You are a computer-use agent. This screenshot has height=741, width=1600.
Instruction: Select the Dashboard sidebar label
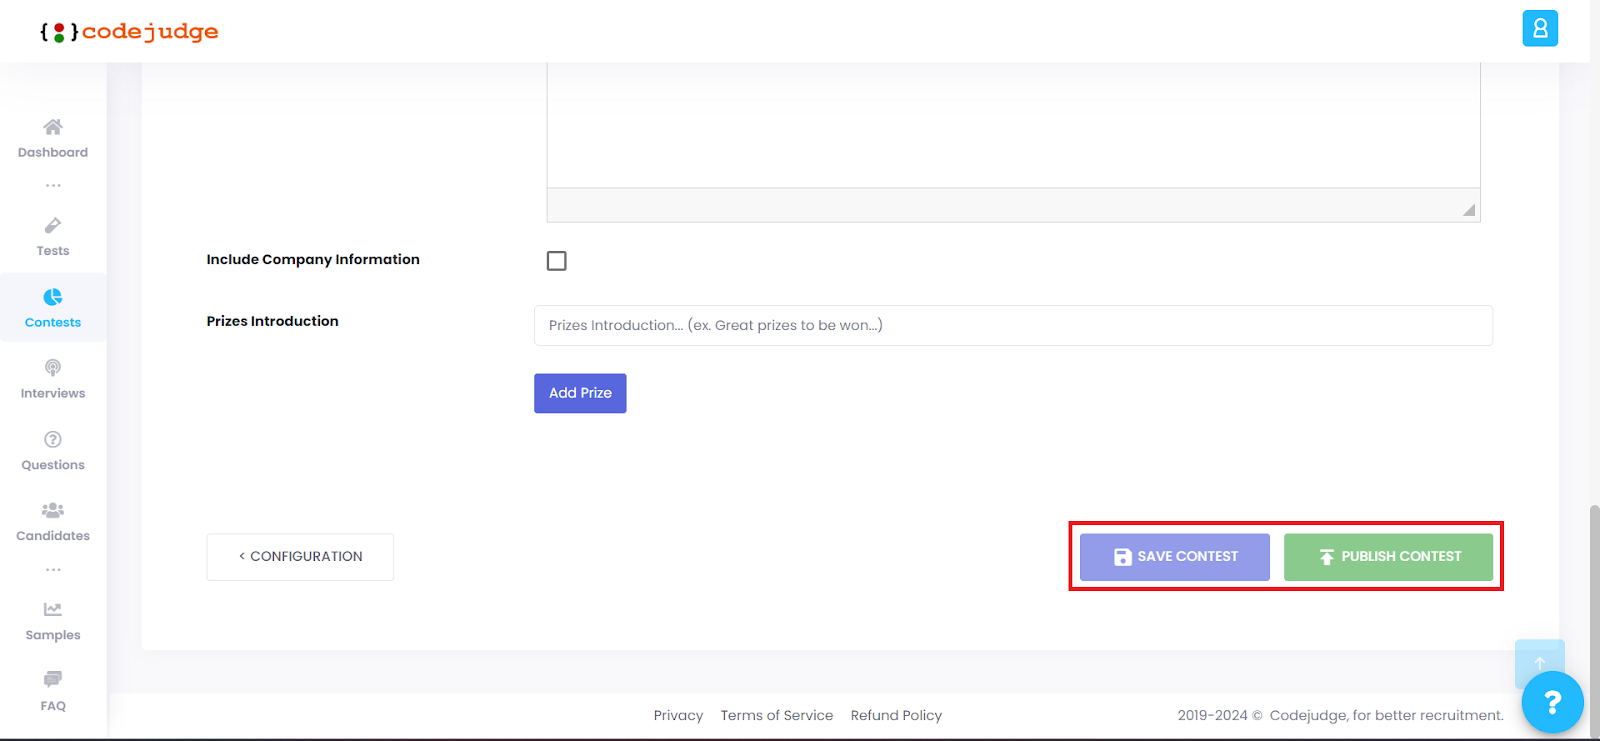pyautogui.click(x=53, y=152)
